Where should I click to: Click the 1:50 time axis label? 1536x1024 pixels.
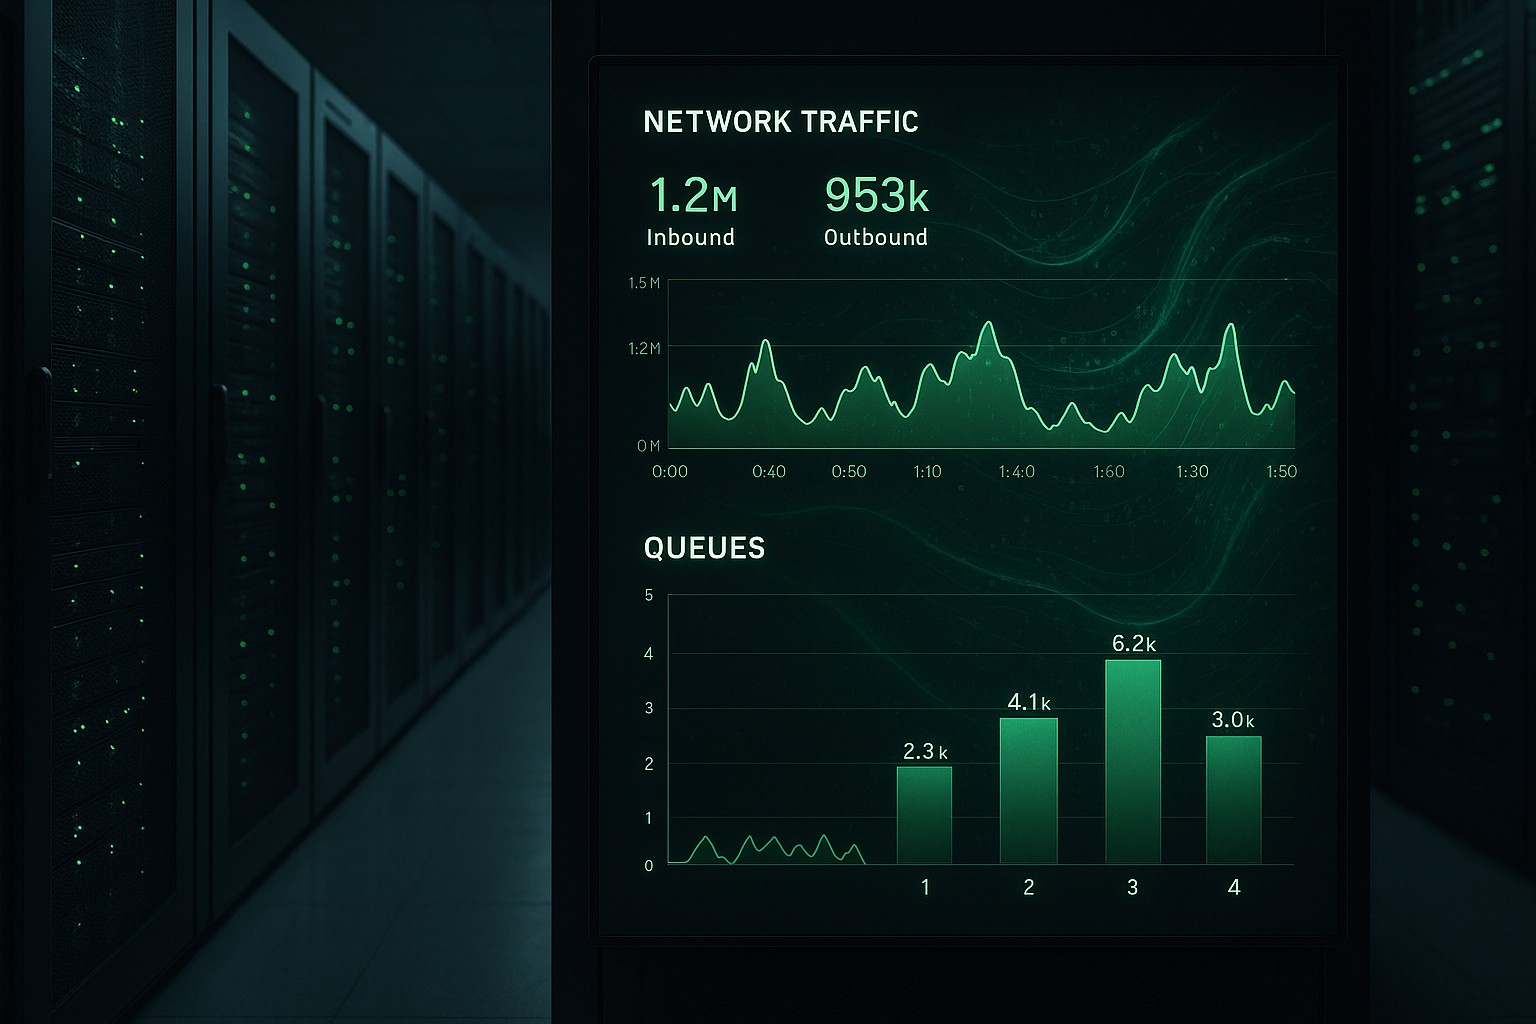click(1281, 472)
